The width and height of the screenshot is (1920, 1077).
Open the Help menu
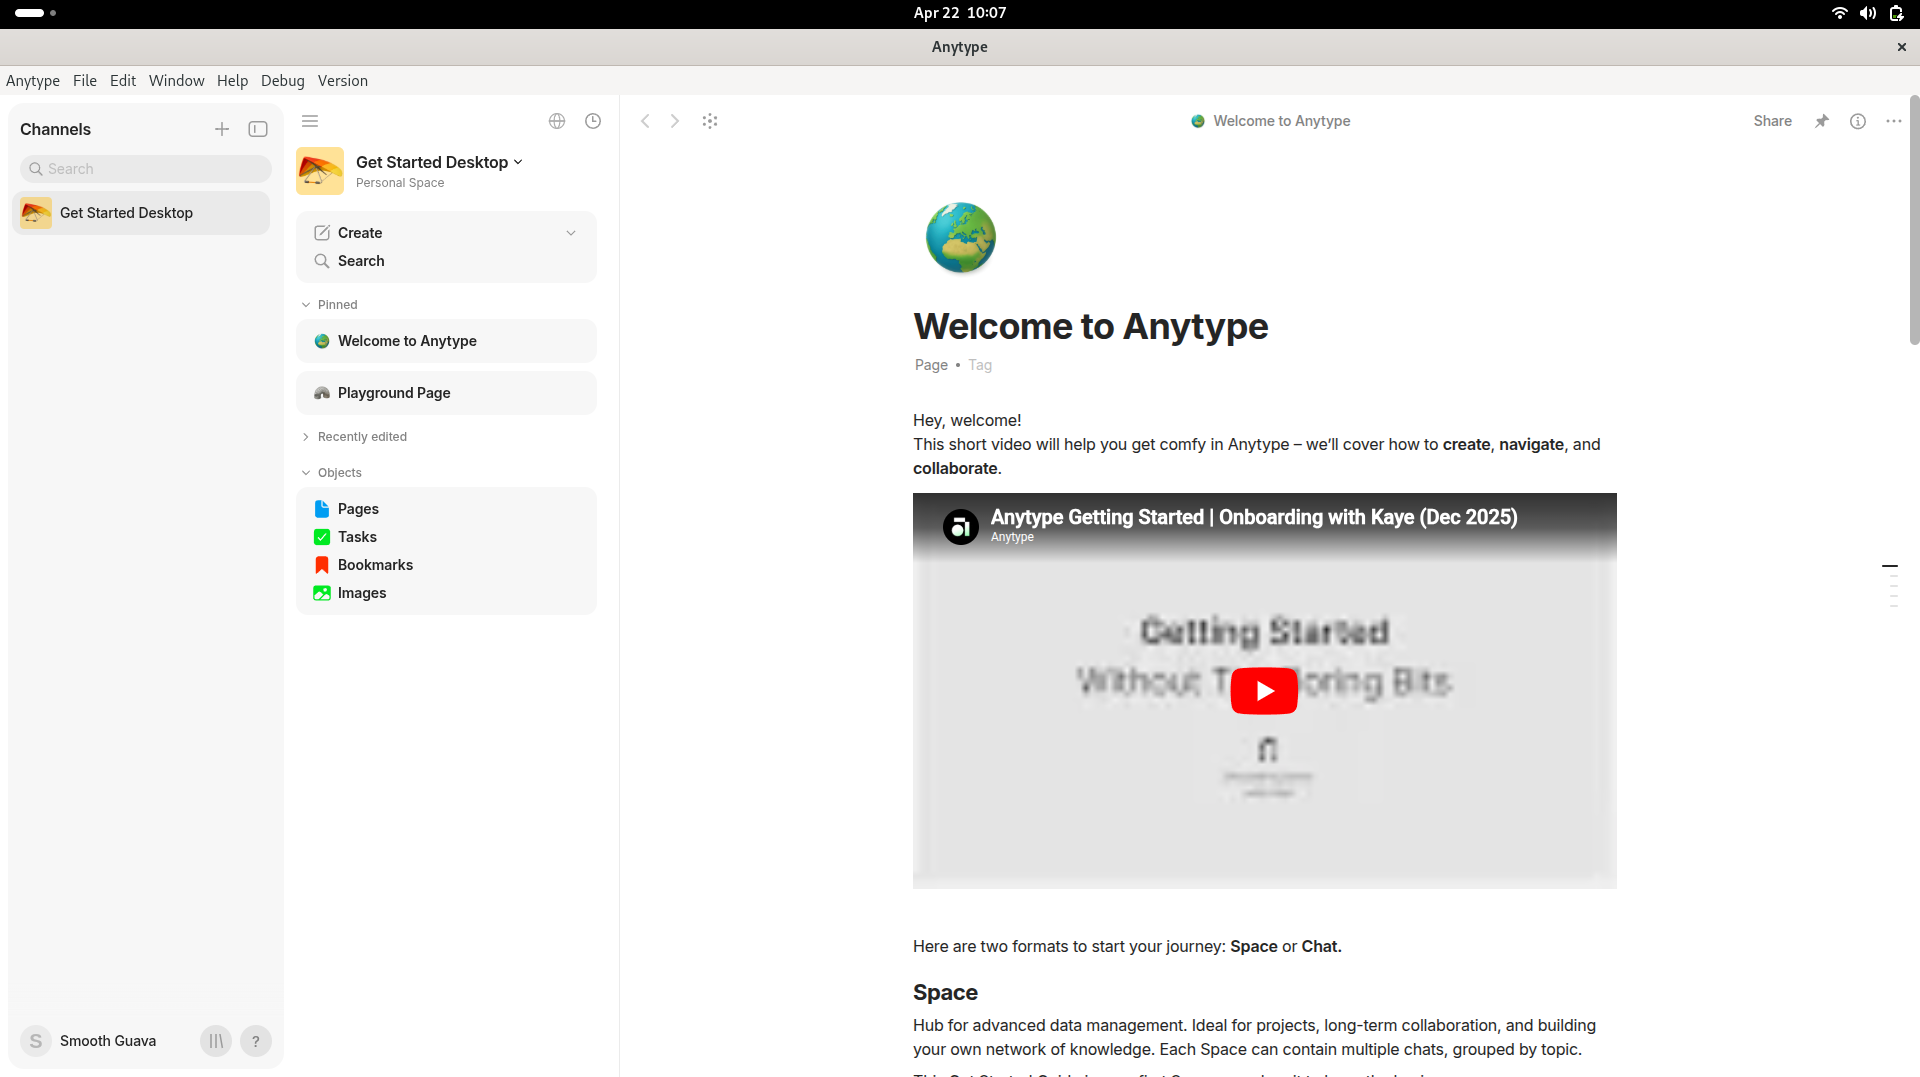pyautogui.click(x=232, y=81)
